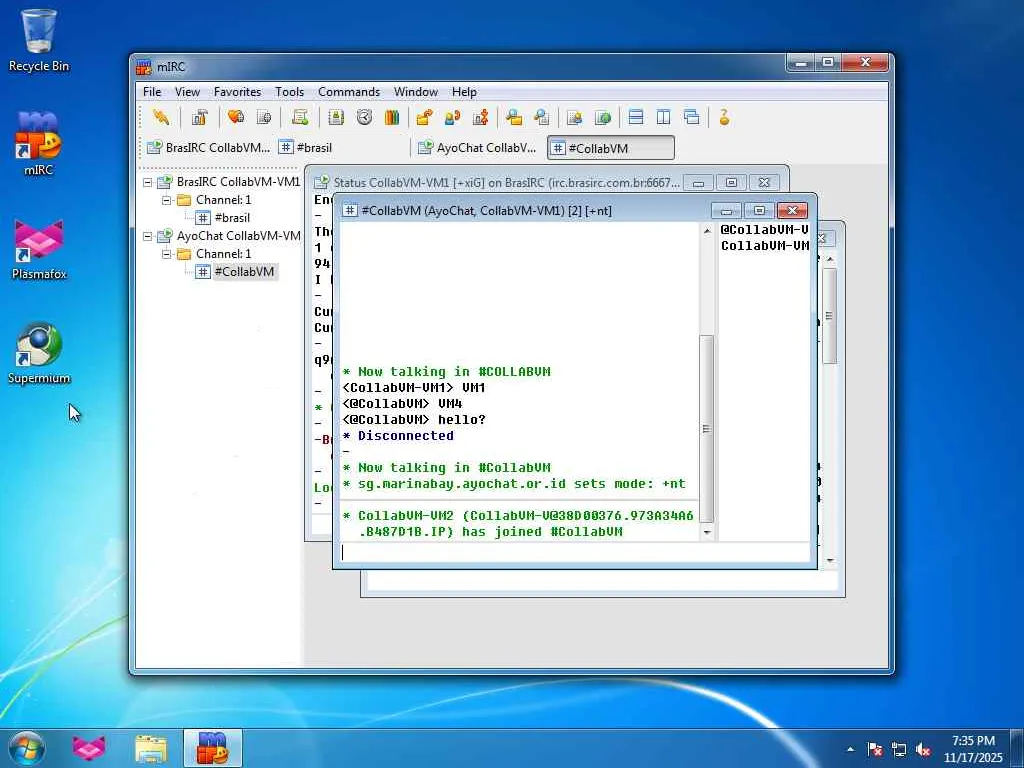1024x768 pixels.
Task: Open the URLs List globe icon
Action: (603, 118)
